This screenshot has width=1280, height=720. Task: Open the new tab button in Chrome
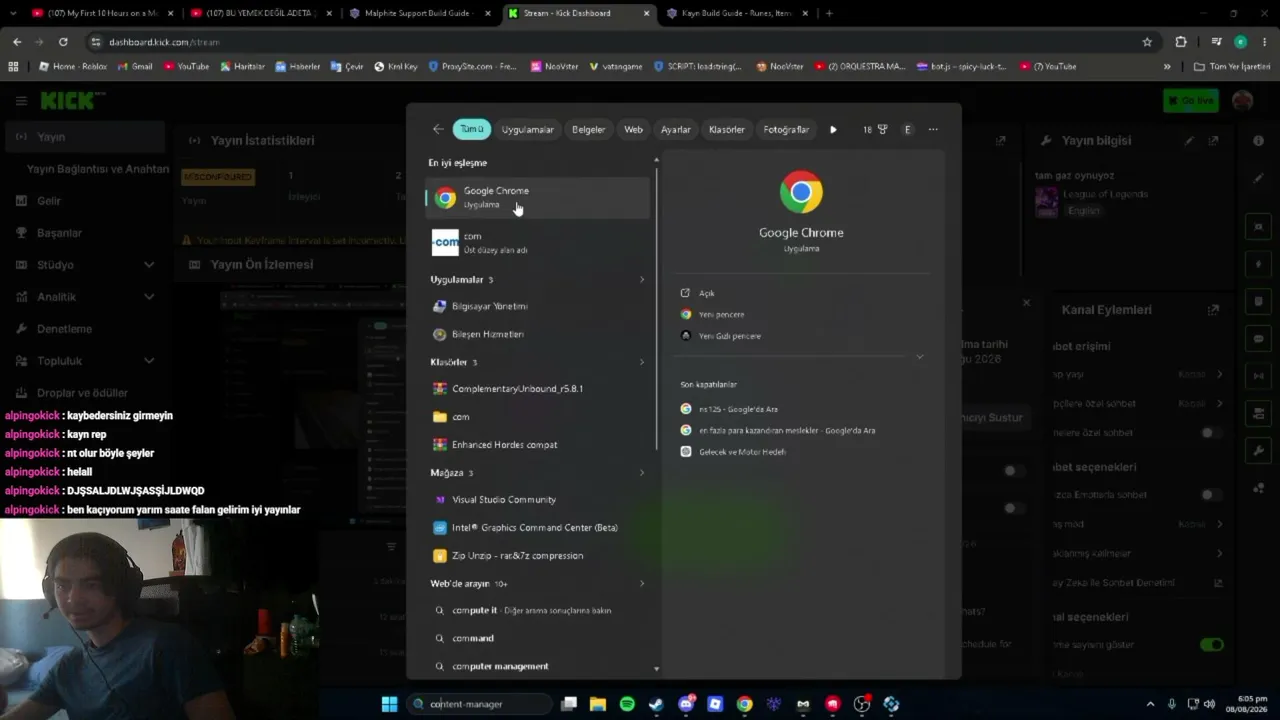(829, 13)
